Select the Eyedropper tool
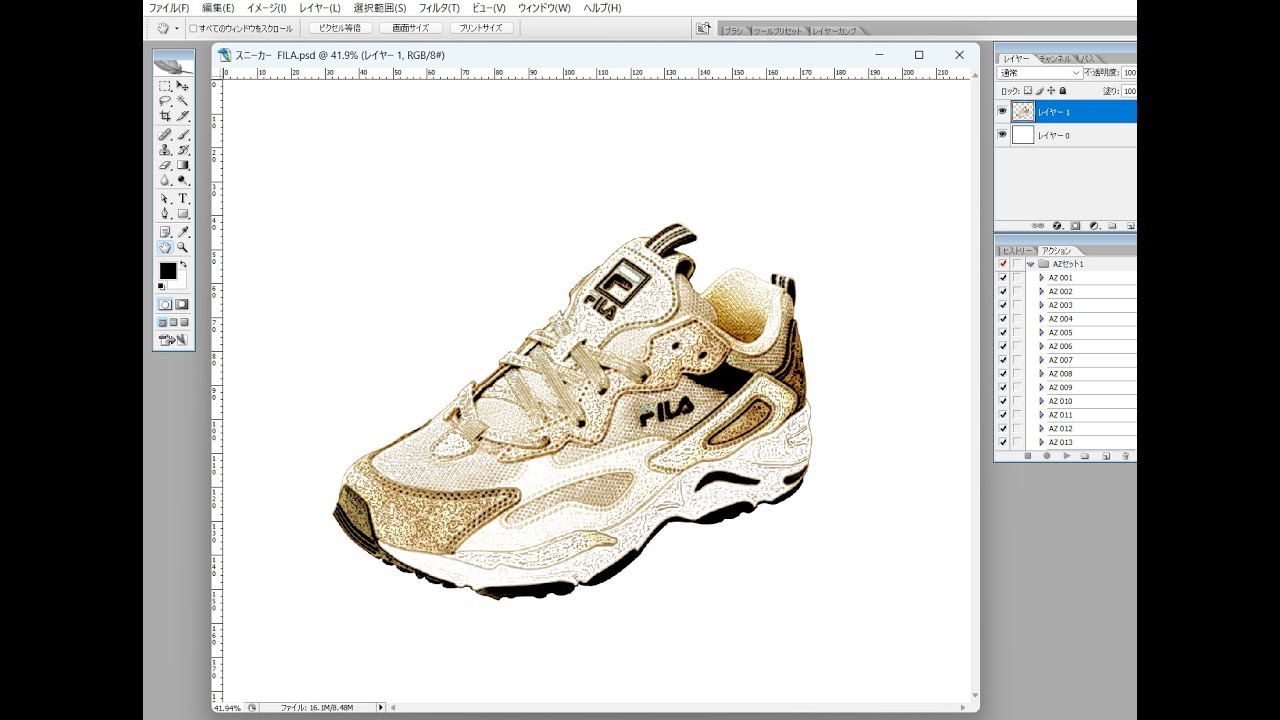The height and width of the screenshot is (720, 1280). click(183, 232)
